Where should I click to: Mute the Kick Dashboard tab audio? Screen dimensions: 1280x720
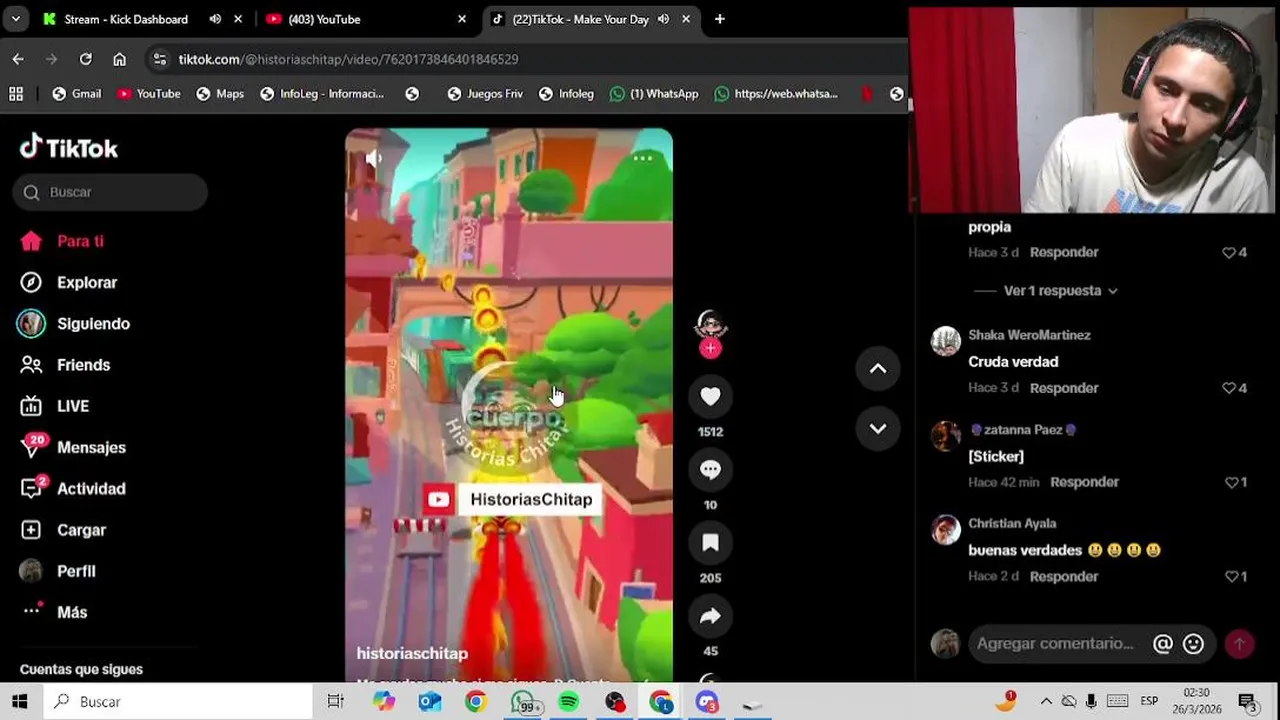[x=215, y=19]
